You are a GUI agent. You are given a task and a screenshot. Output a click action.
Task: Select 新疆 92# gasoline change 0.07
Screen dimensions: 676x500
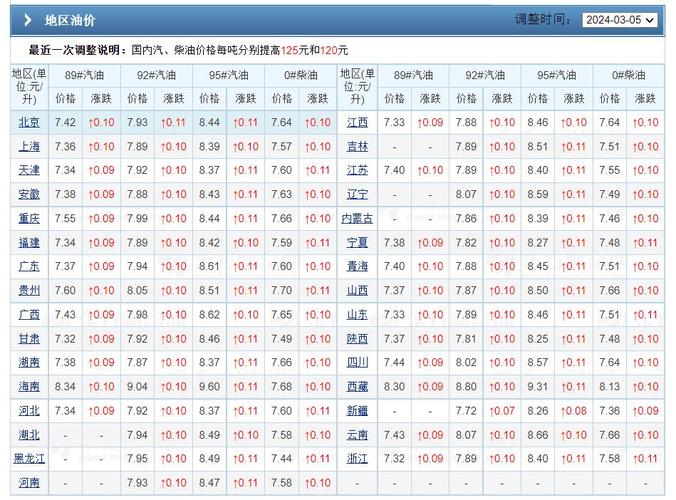click(x=502, y=411)
